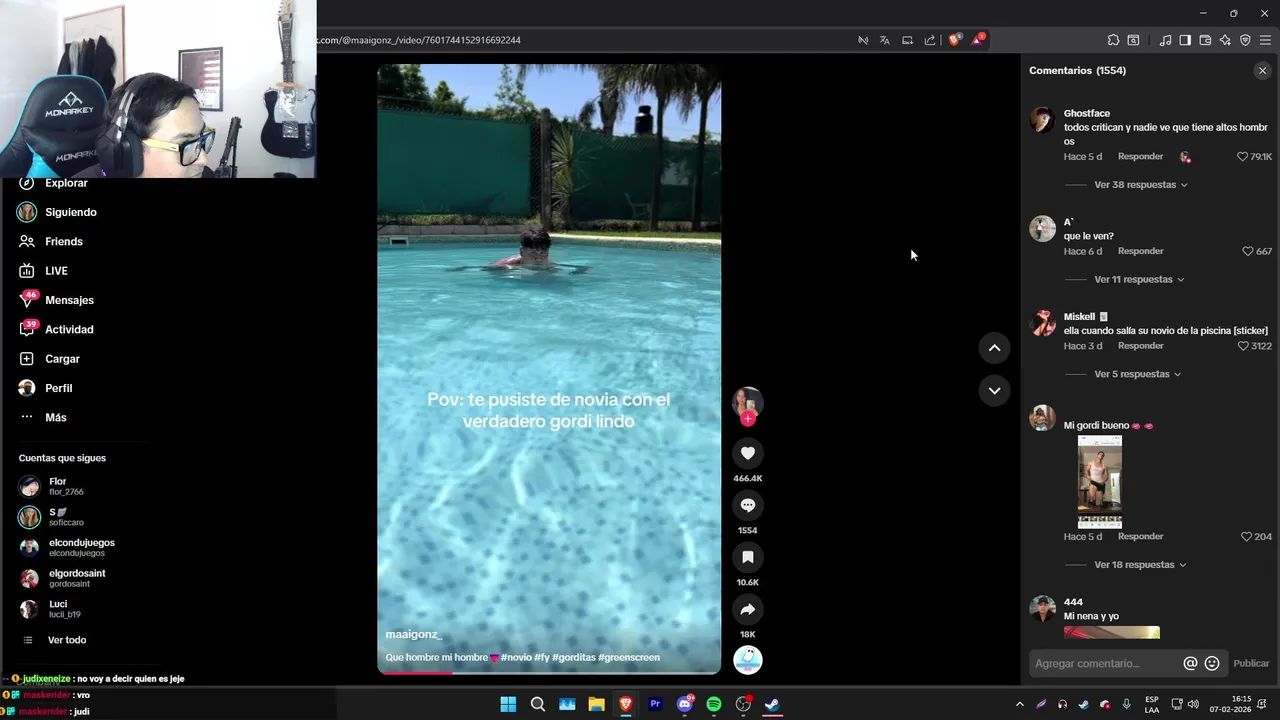Viewport: 1280px width, 720px height.
Task: Expand Ver 5 respuestas under Miskell
Action: (1137, 374)
